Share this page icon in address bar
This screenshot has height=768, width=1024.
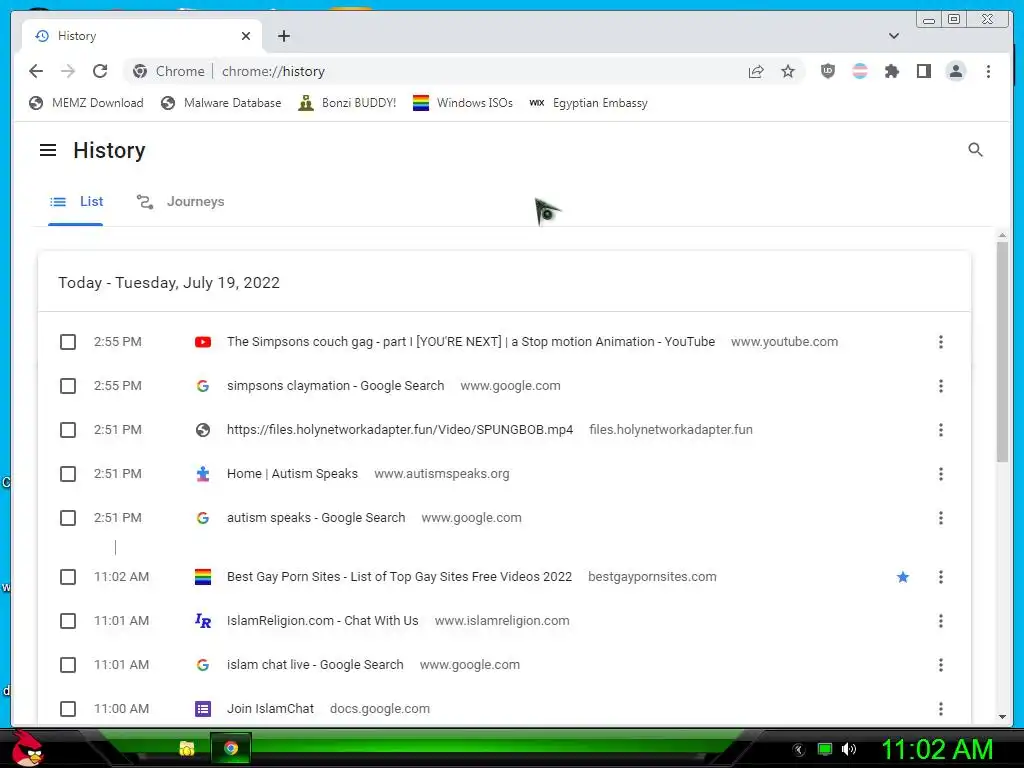click(756, 71)
